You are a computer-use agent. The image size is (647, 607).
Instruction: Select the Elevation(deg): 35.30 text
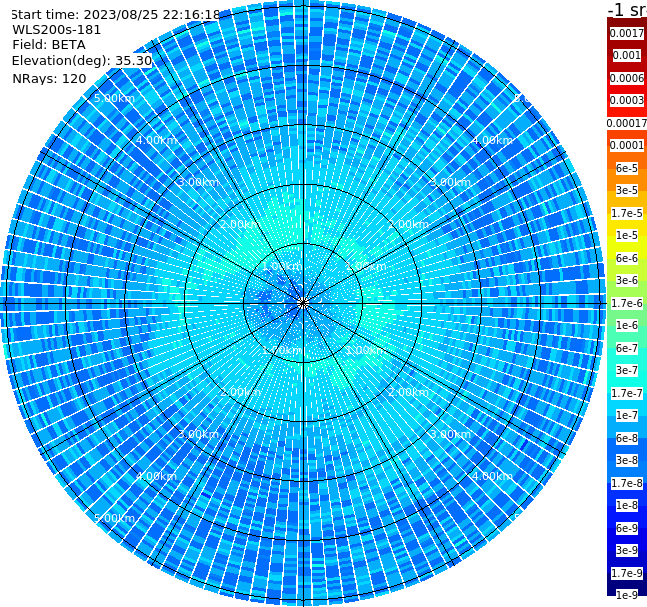[82, 61]
